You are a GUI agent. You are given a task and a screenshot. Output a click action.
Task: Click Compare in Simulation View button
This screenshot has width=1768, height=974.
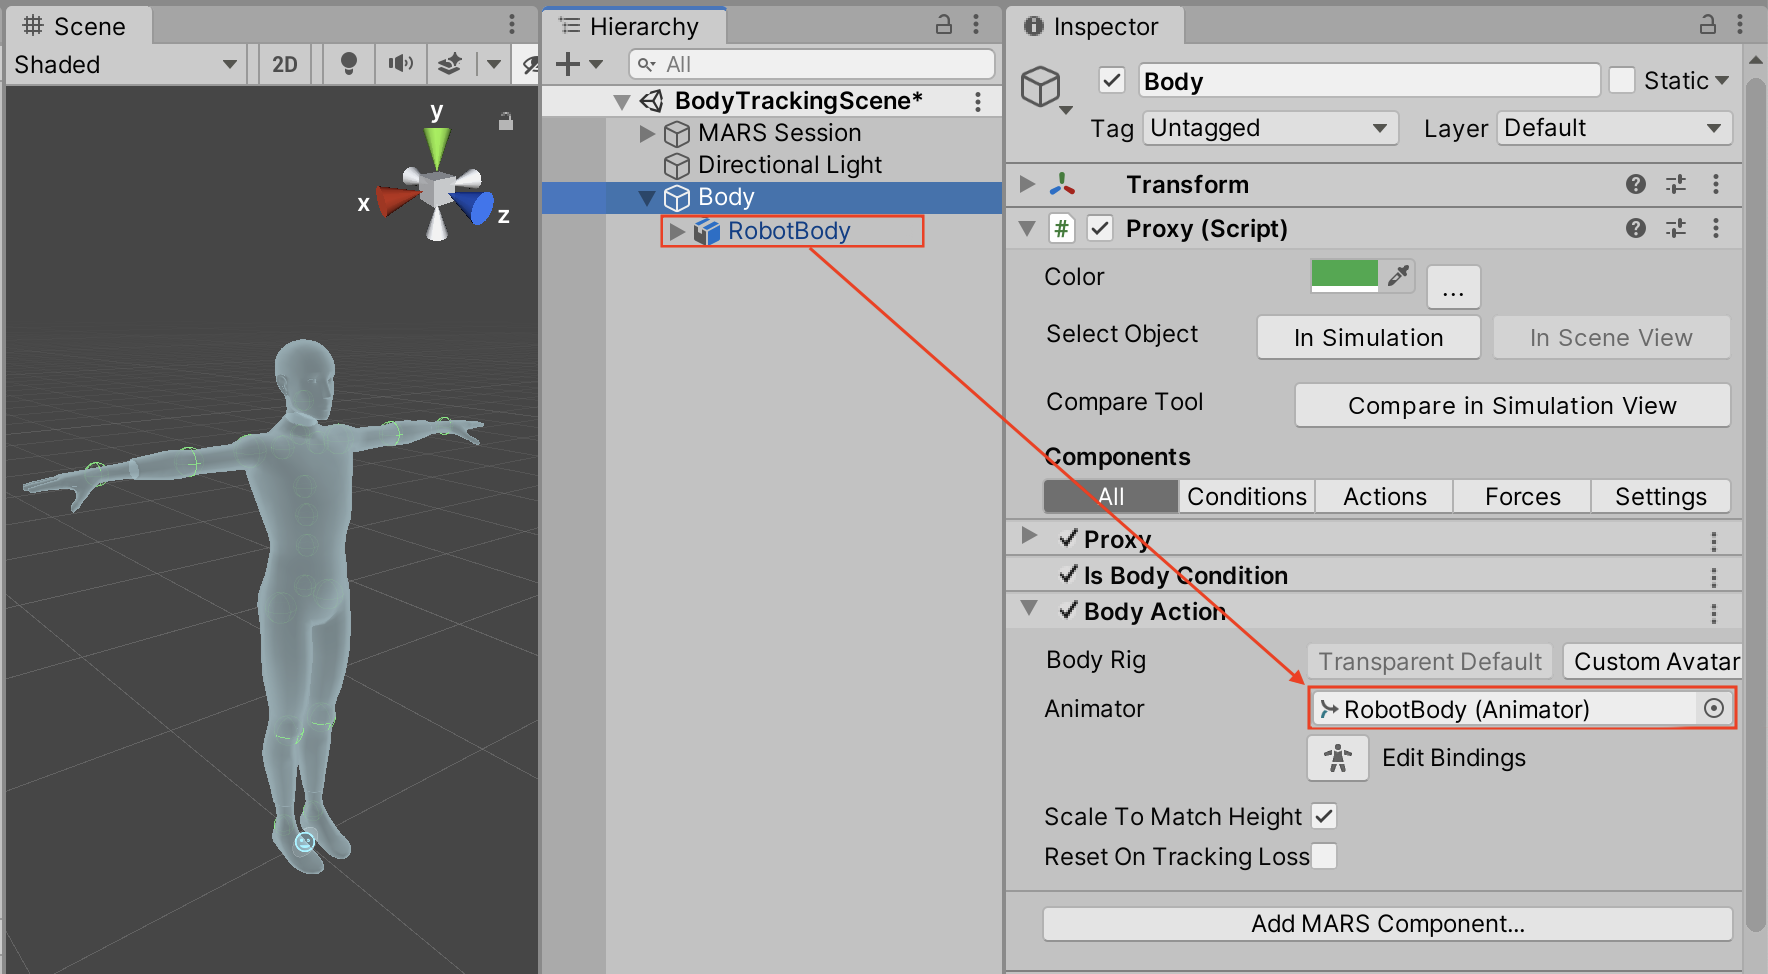click(x=1511, y=405)
